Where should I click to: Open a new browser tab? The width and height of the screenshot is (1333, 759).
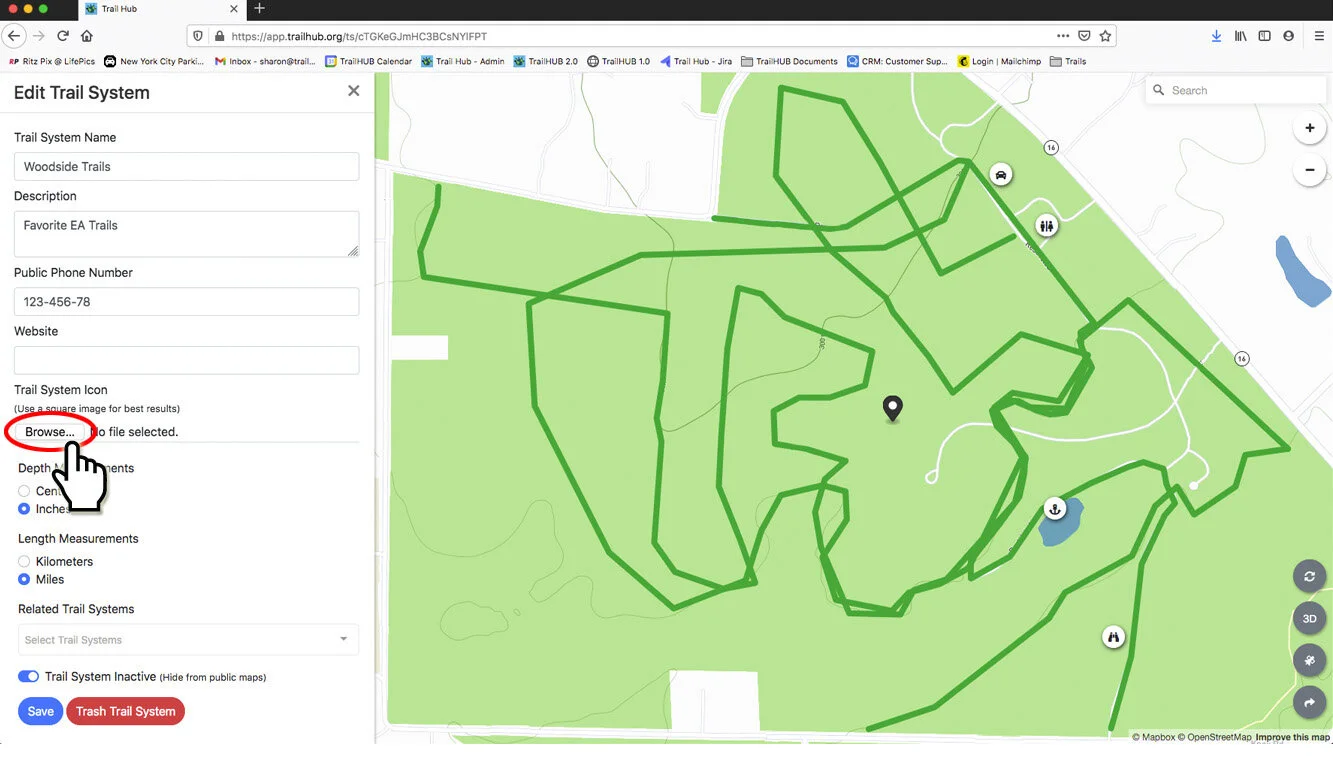point(259,9)
